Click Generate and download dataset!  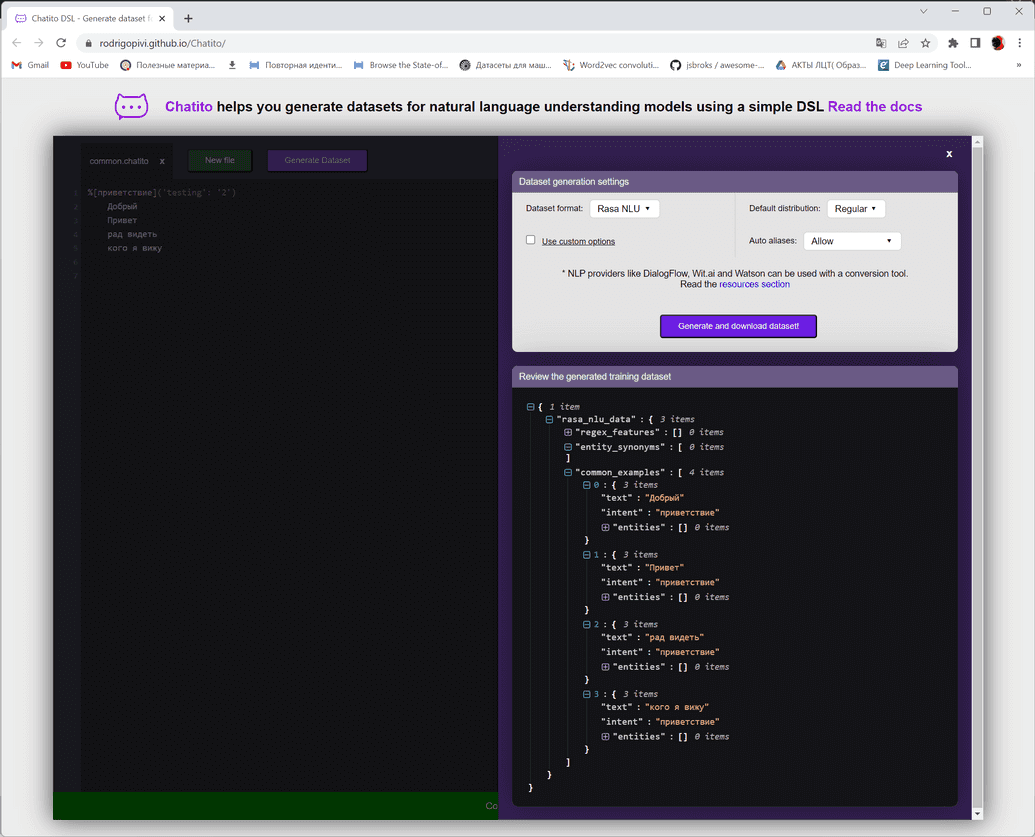point(738,326)
